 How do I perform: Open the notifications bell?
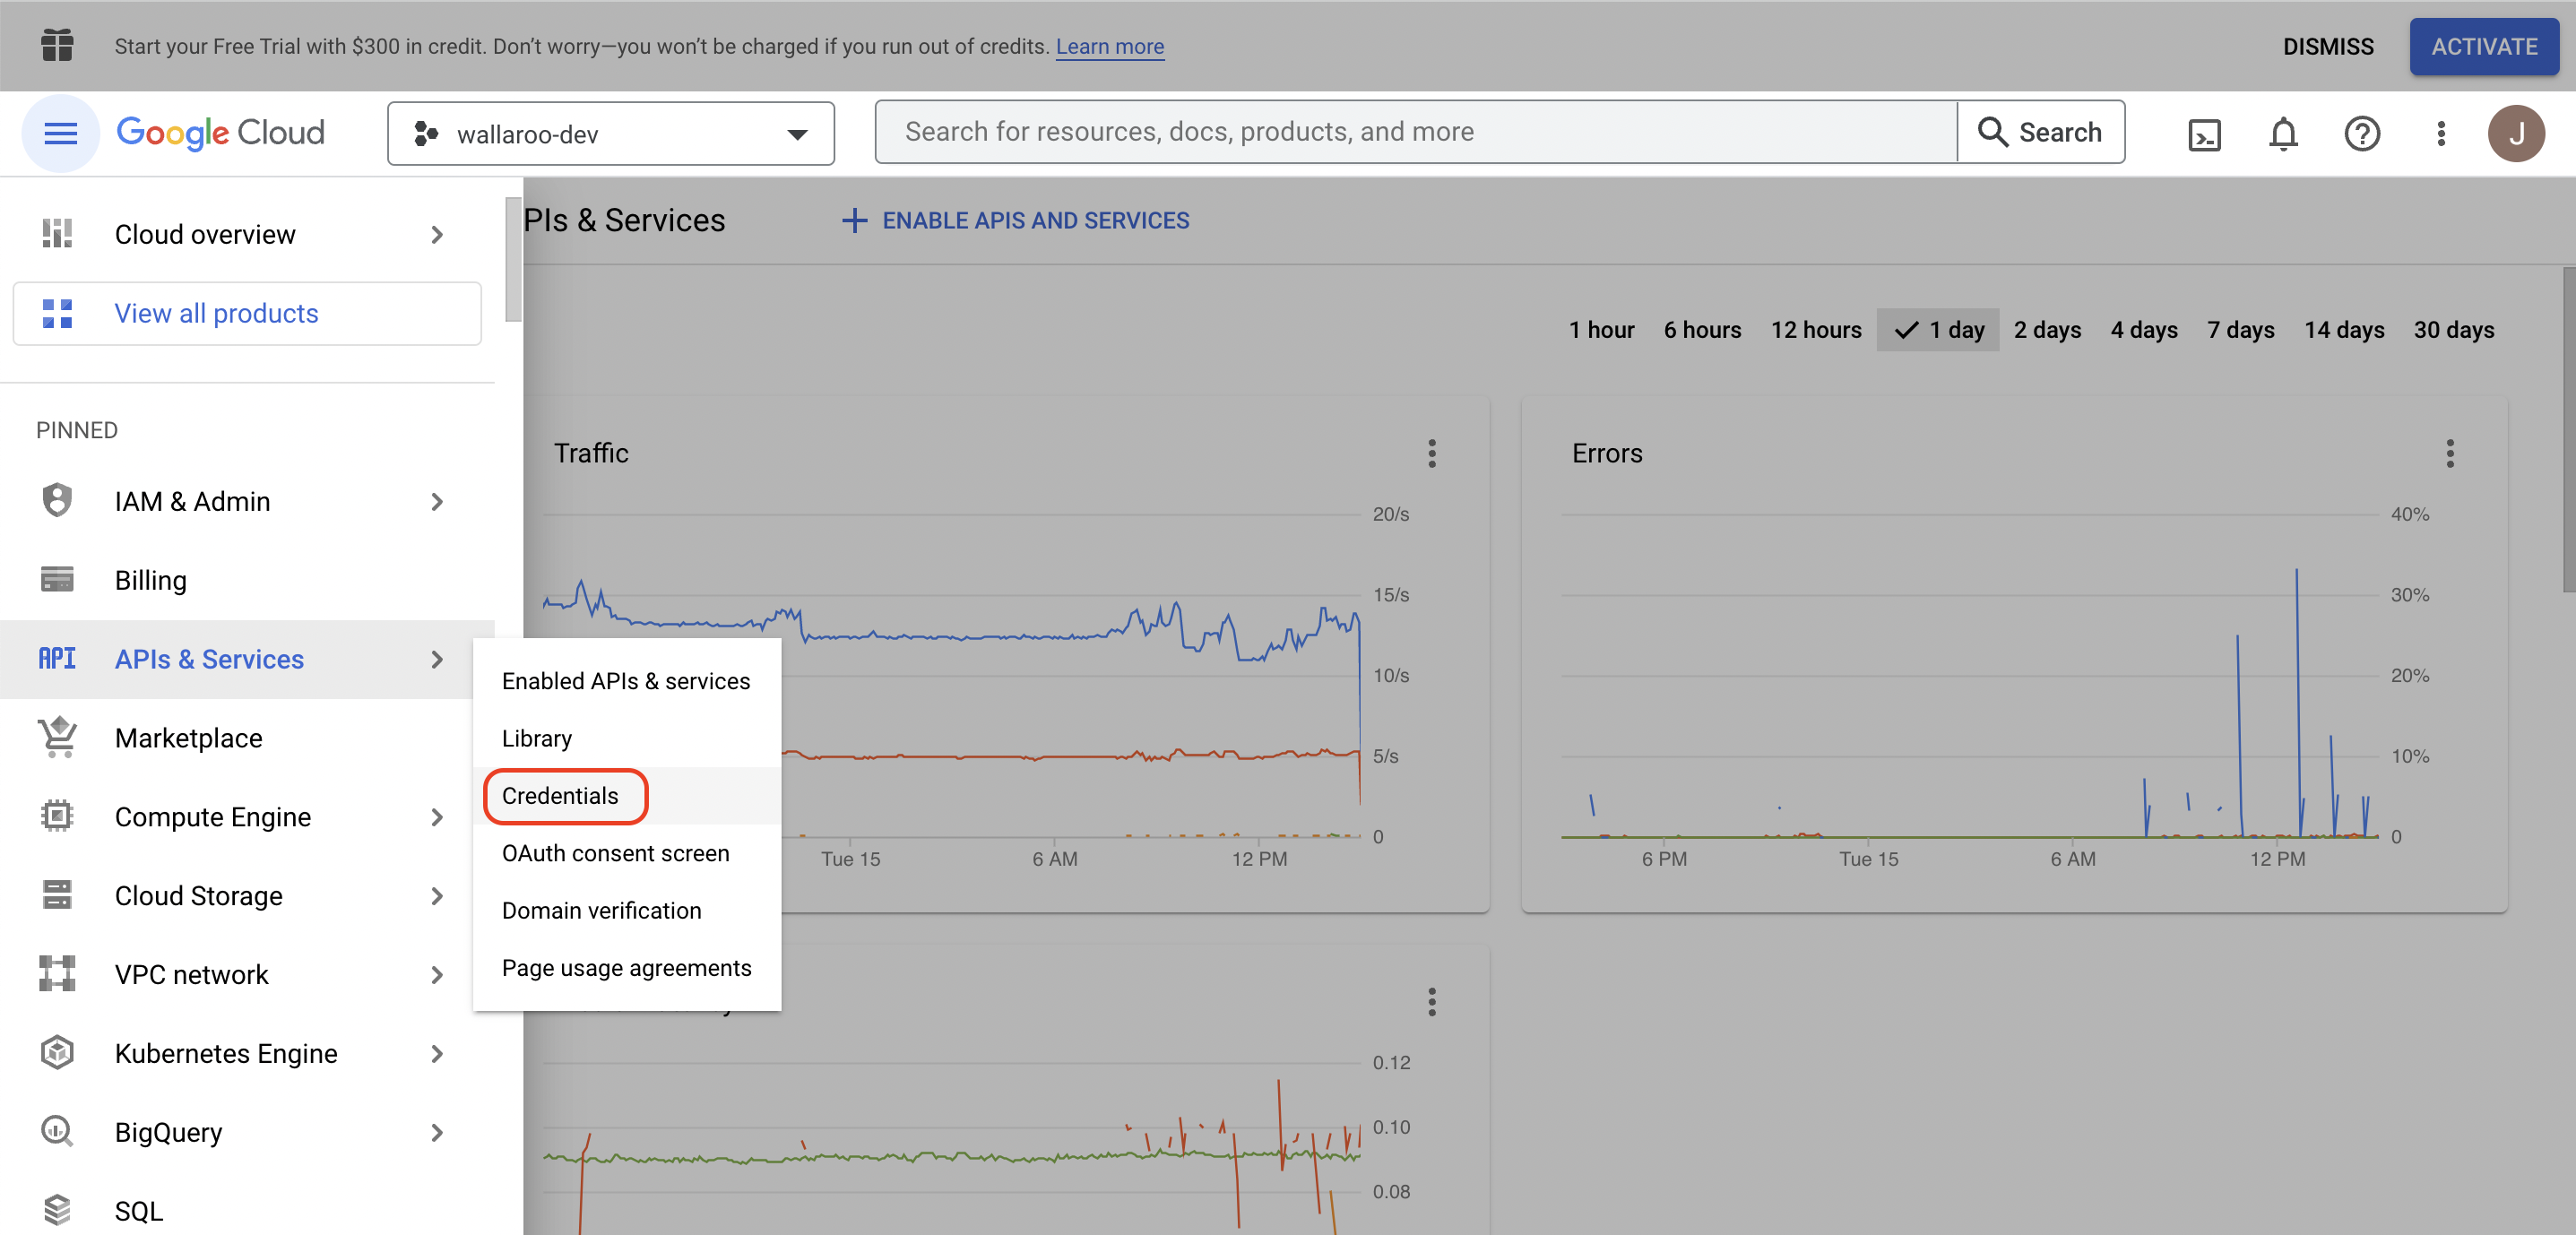[2283, 133]
